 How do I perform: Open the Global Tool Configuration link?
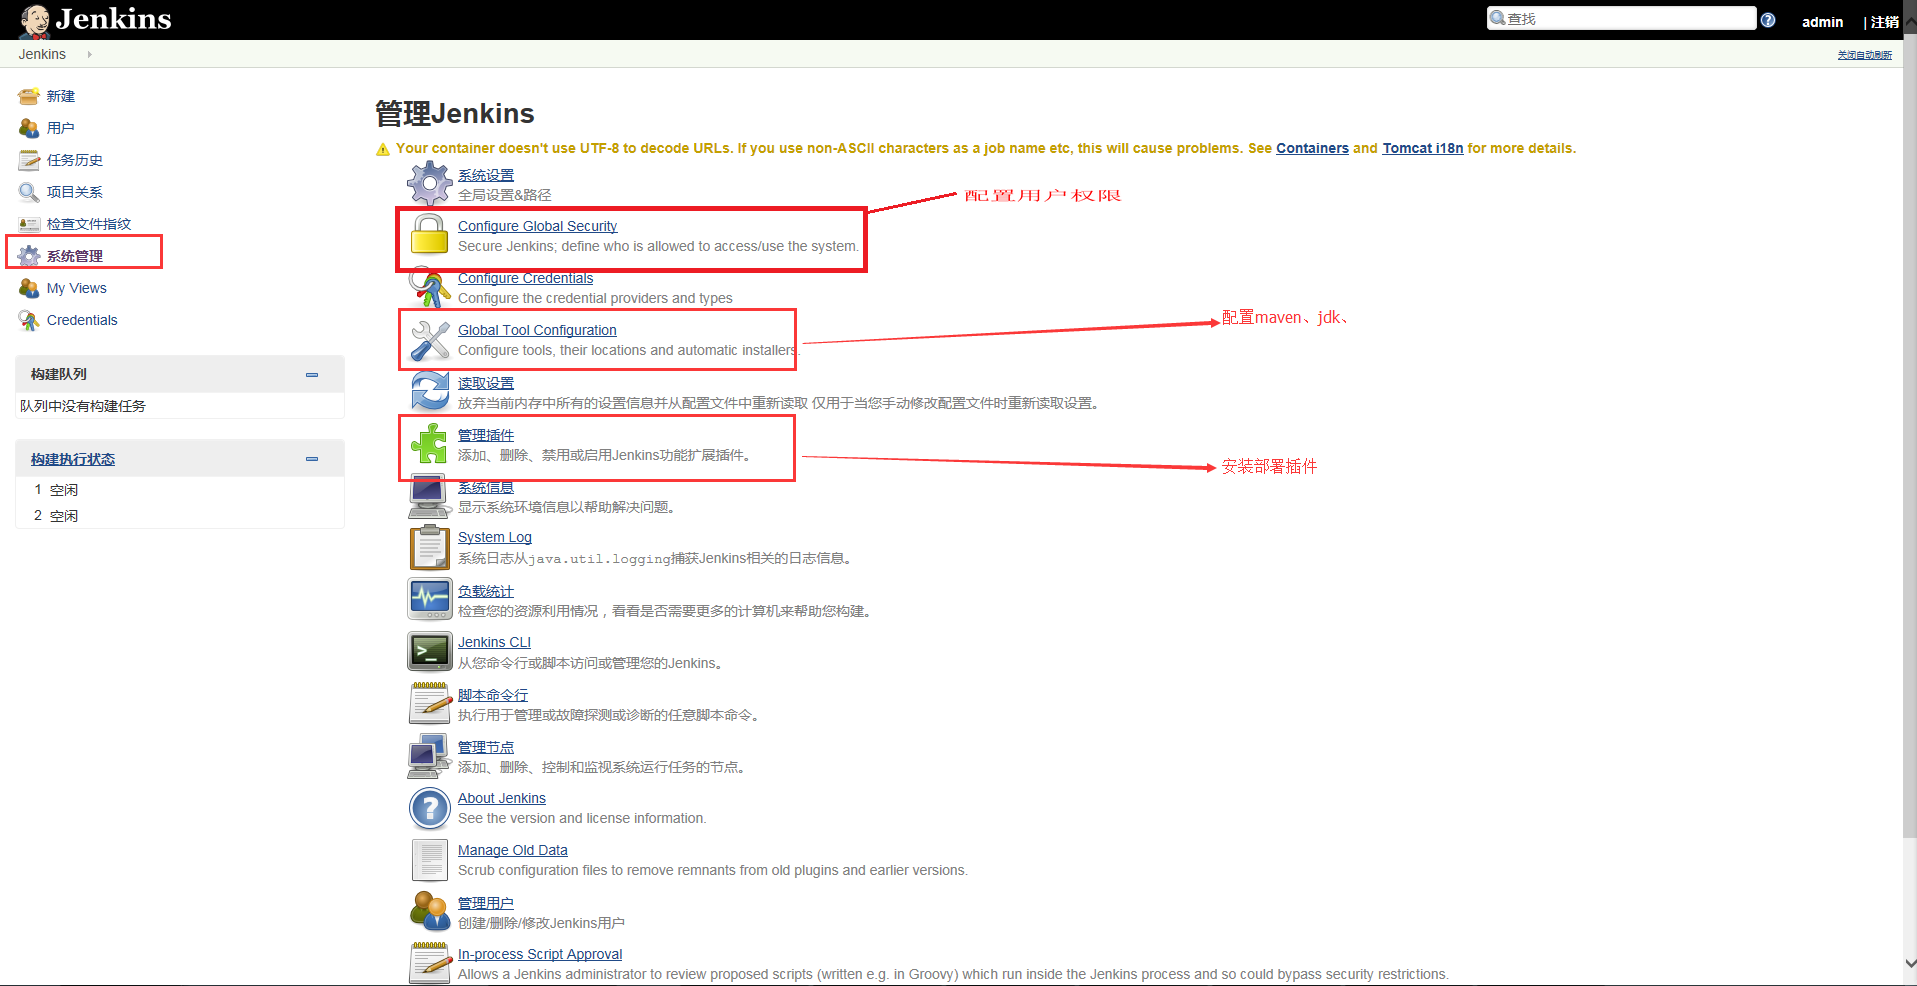pyautogui.click(x=537, y=330)
